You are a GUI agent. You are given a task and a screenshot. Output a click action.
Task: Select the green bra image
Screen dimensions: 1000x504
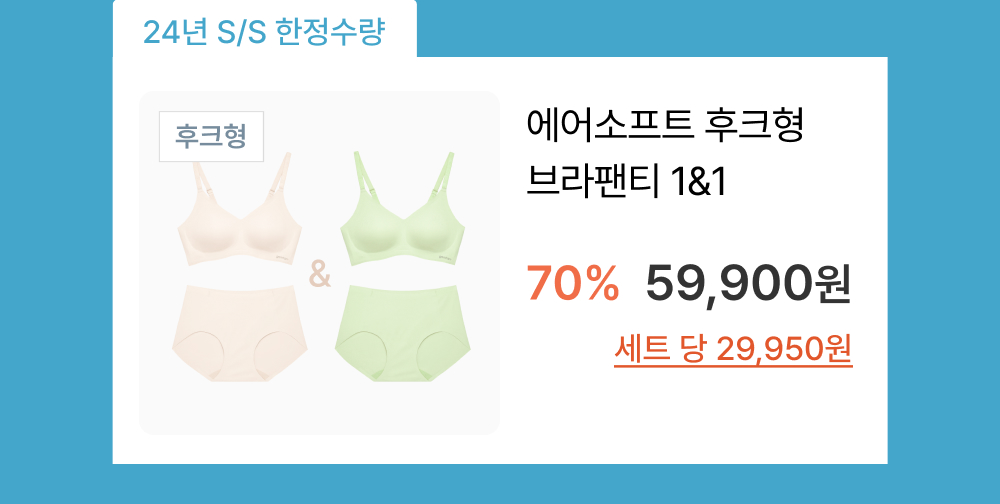coord(403,209)
